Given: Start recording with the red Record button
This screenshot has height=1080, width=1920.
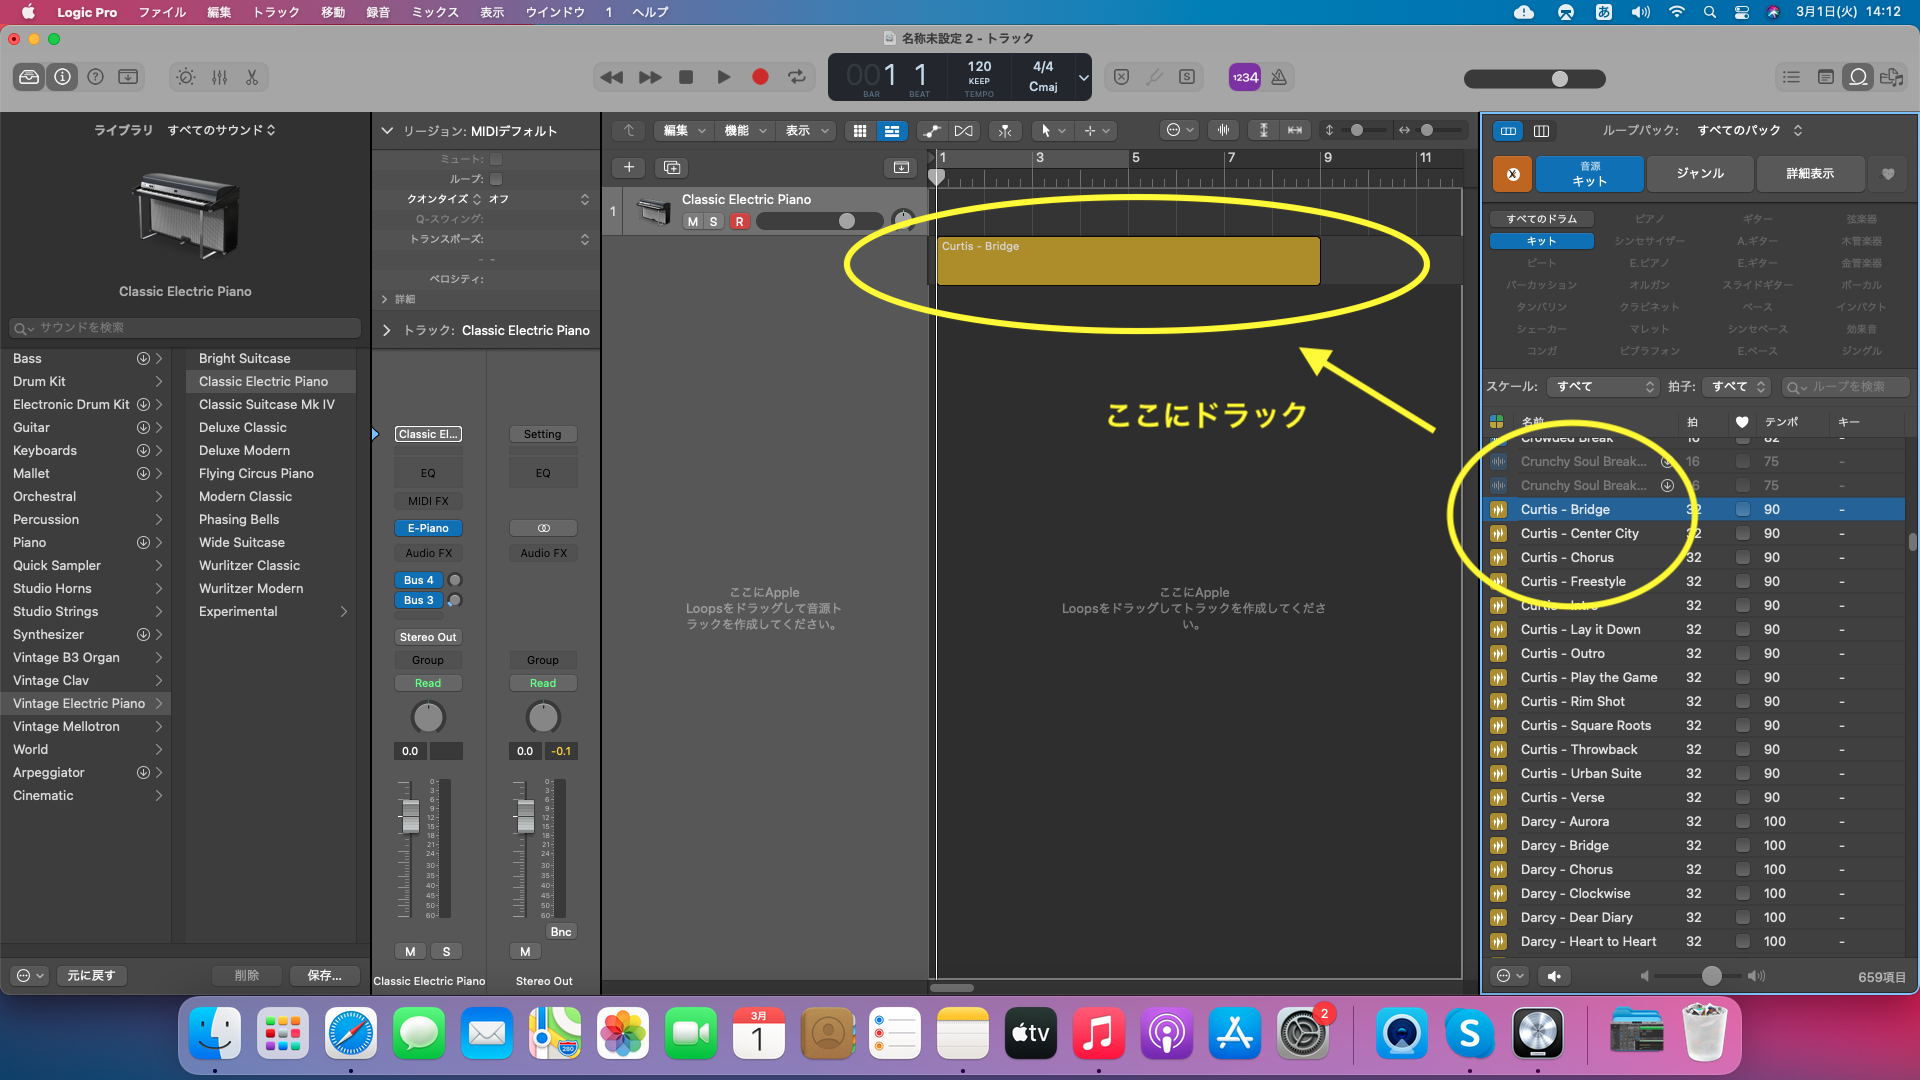Looking at the screenshot, I should click(x=760, y=77).
